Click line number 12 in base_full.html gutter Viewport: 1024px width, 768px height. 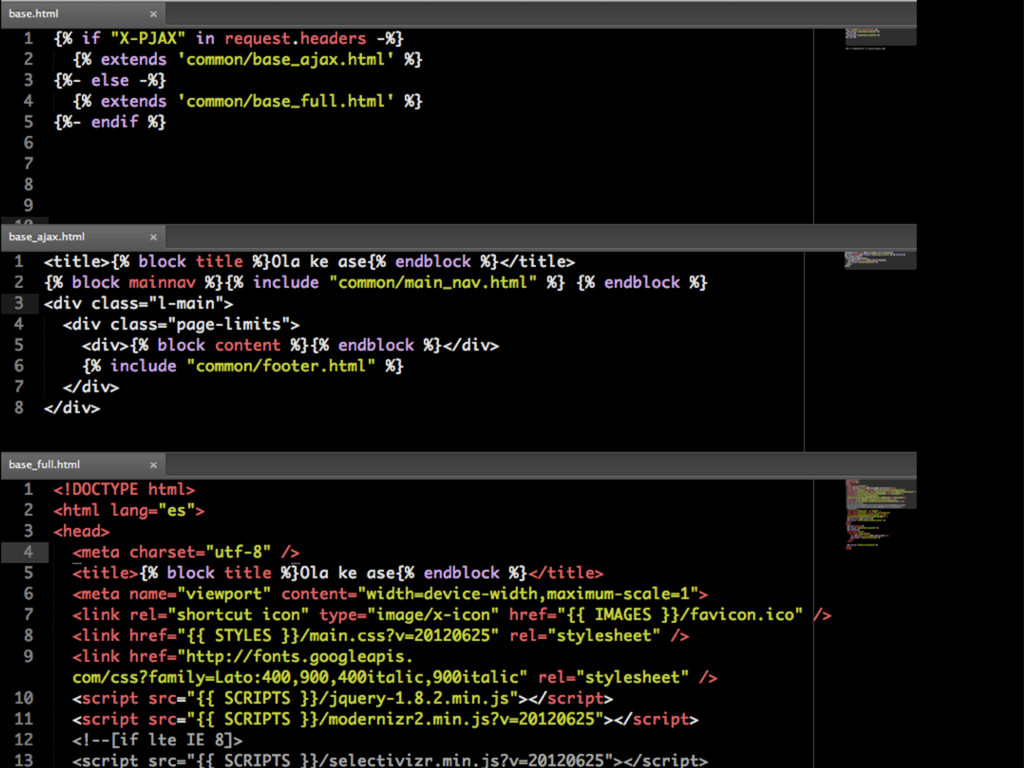coord(24,741)
